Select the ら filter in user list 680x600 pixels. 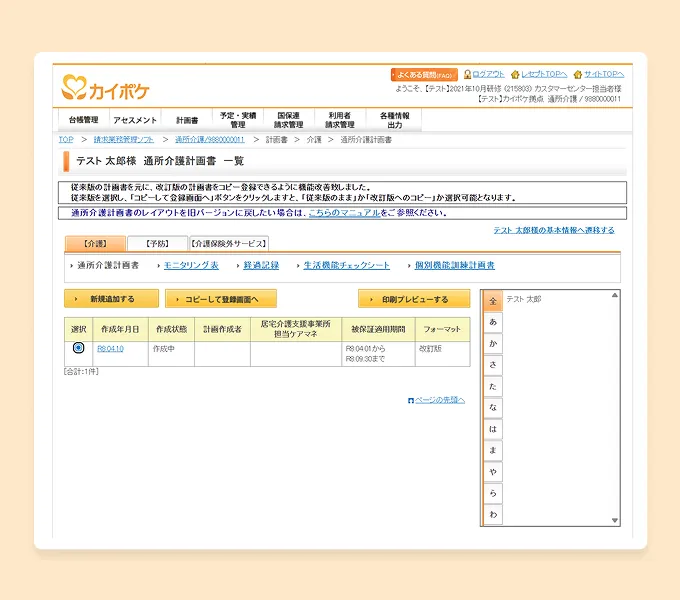[x=493, y=493]
